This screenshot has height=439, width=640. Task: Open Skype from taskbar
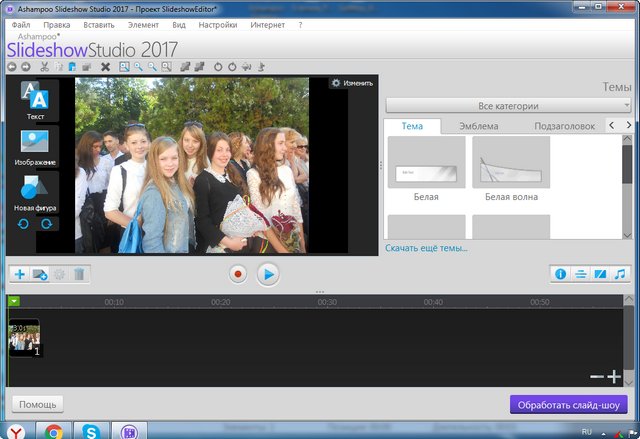coord(91,431)
